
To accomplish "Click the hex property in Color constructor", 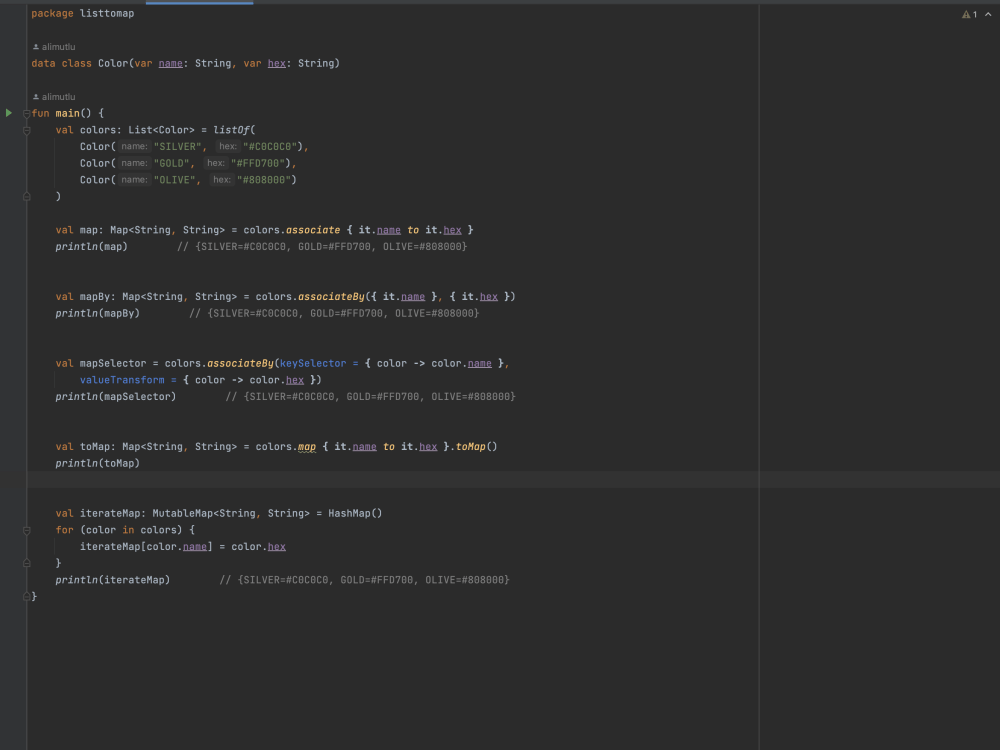I will click(x=277, y=63).
